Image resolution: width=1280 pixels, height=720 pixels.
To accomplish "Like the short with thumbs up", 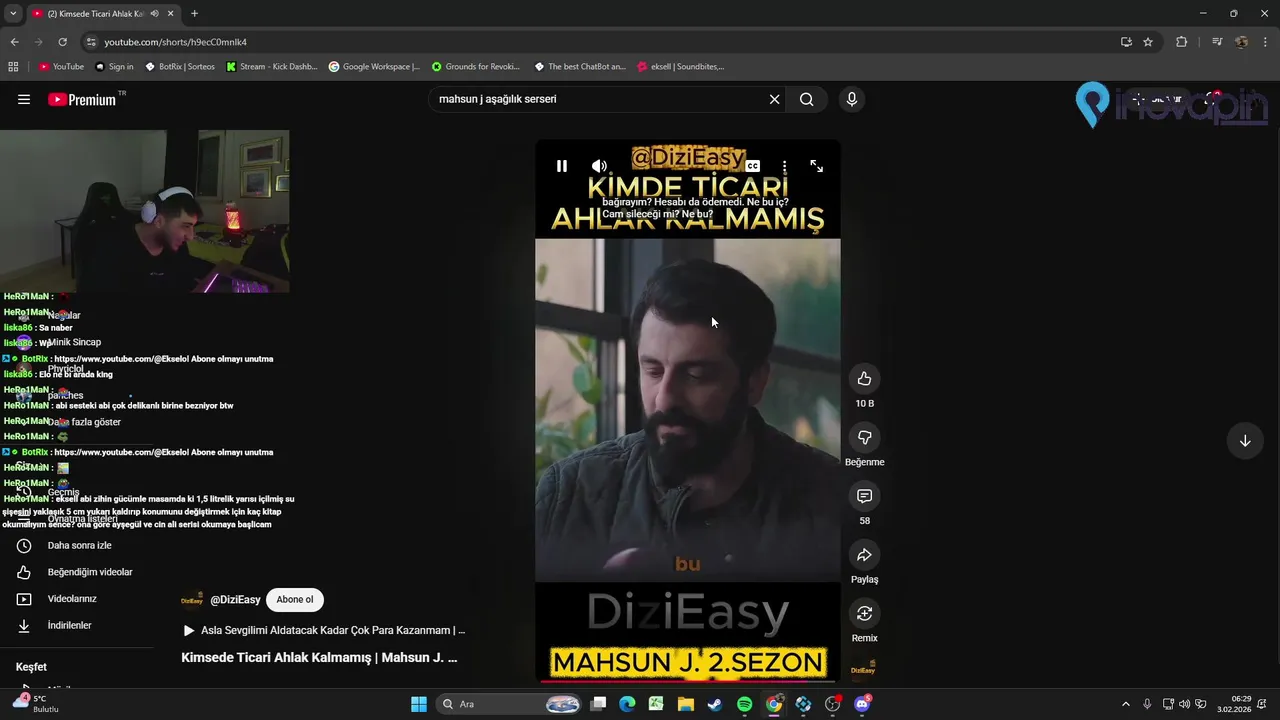I will (865, 378).
